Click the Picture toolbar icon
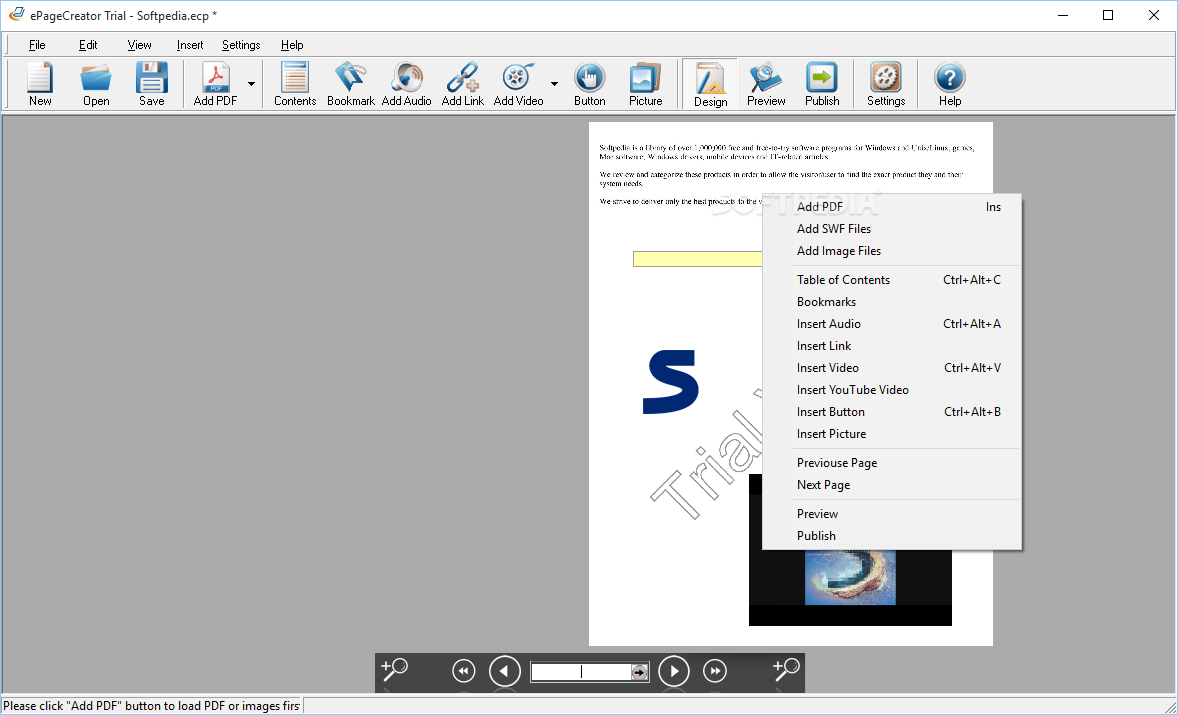The width and height of the screenshot is (1178, 715). pos(645,84)
